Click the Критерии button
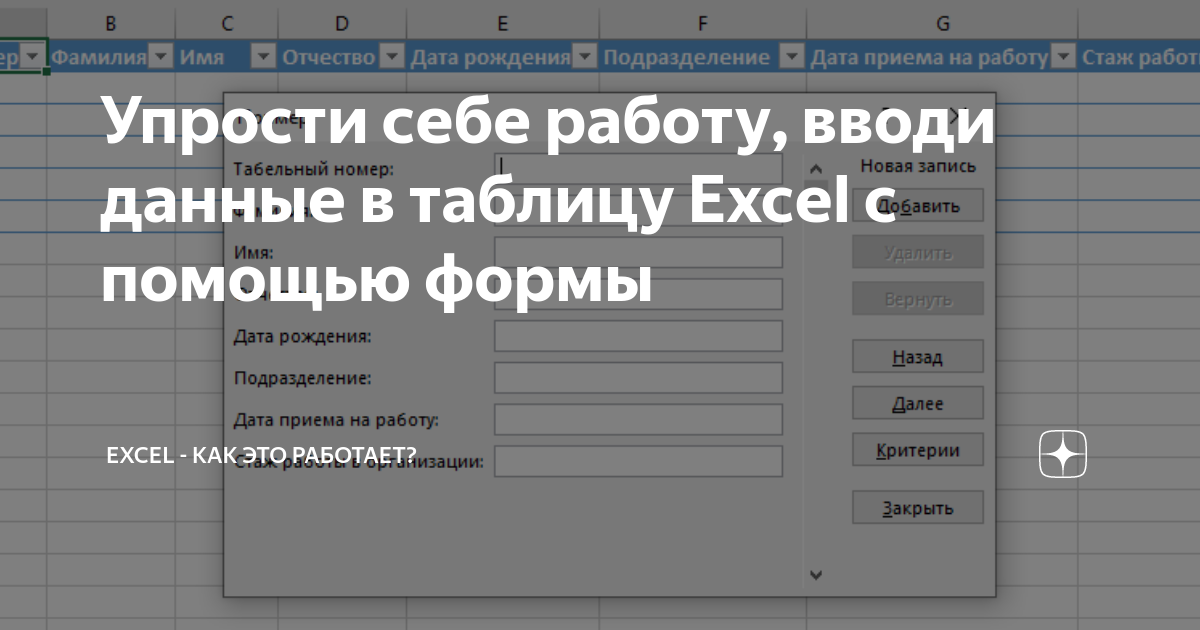Viewport: 1200px width, 630px height. (x=917, y=449)
